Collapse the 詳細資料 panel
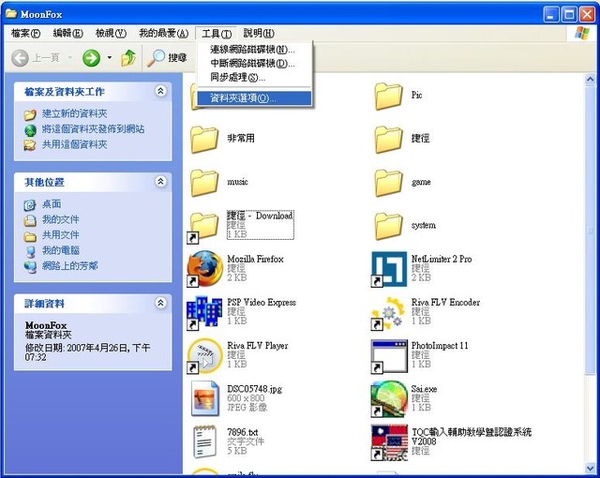This screenshot has height=478, width=600. [x=161, y=303]
